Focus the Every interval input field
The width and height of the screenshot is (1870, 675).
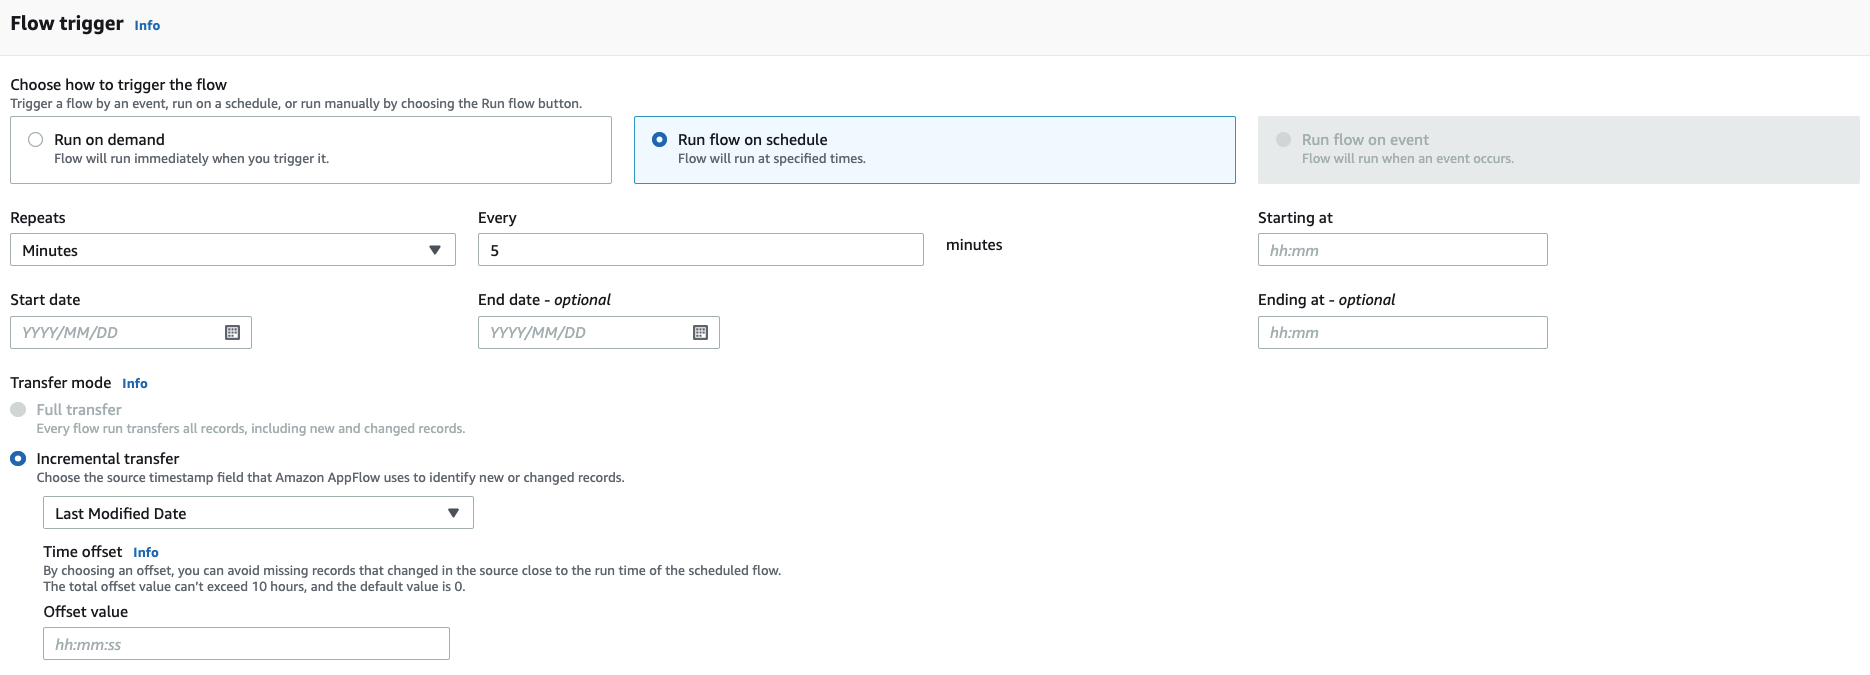(701, 250)
